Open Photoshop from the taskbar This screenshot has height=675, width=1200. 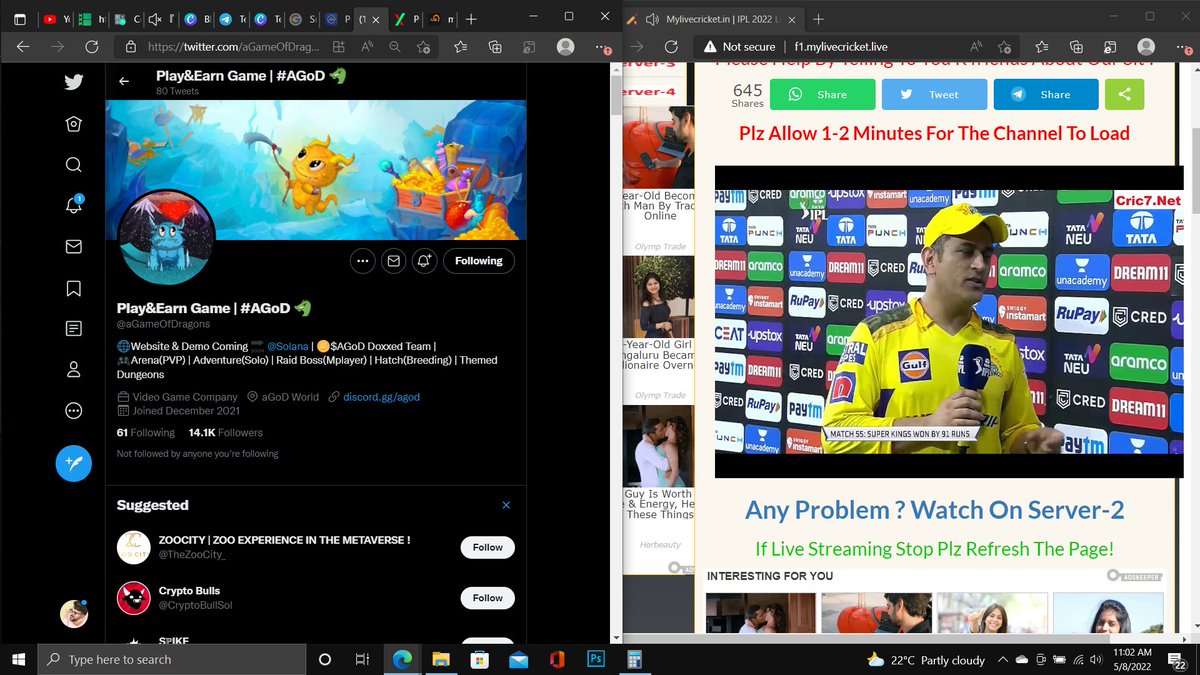pyautogui.click(x=594, y=659)
